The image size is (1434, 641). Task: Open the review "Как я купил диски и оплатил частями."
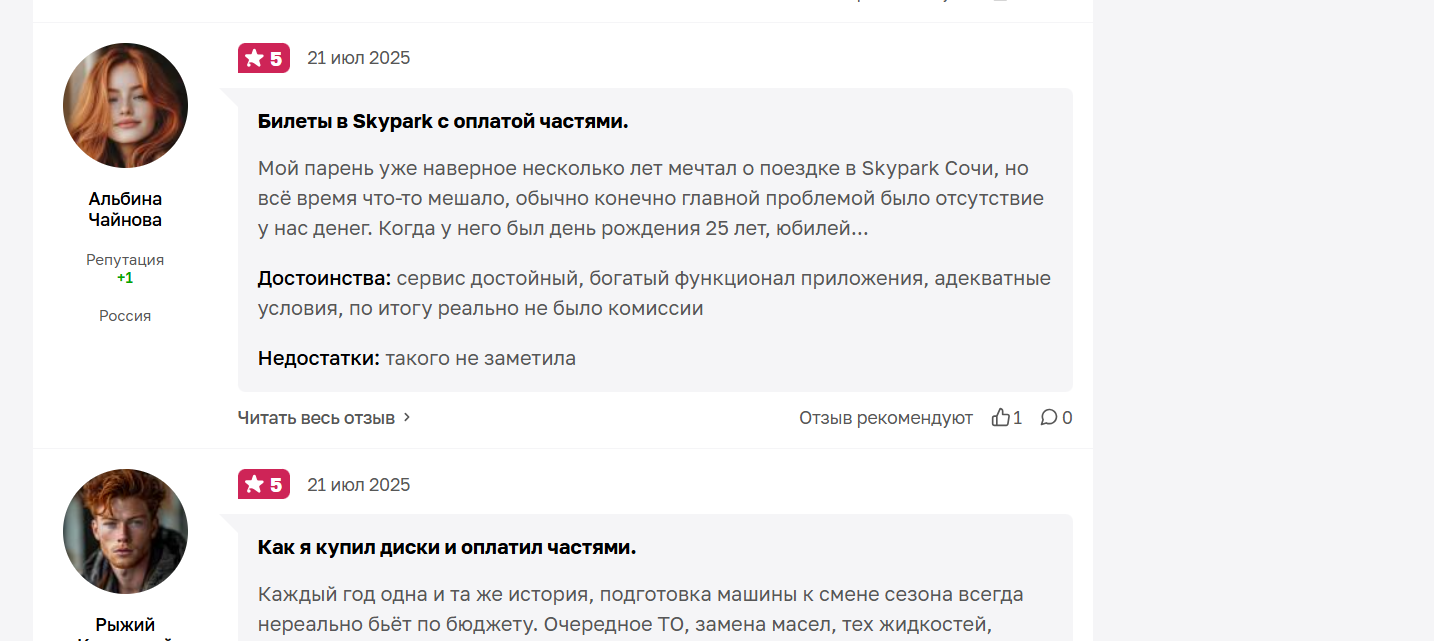coord(447,547)
